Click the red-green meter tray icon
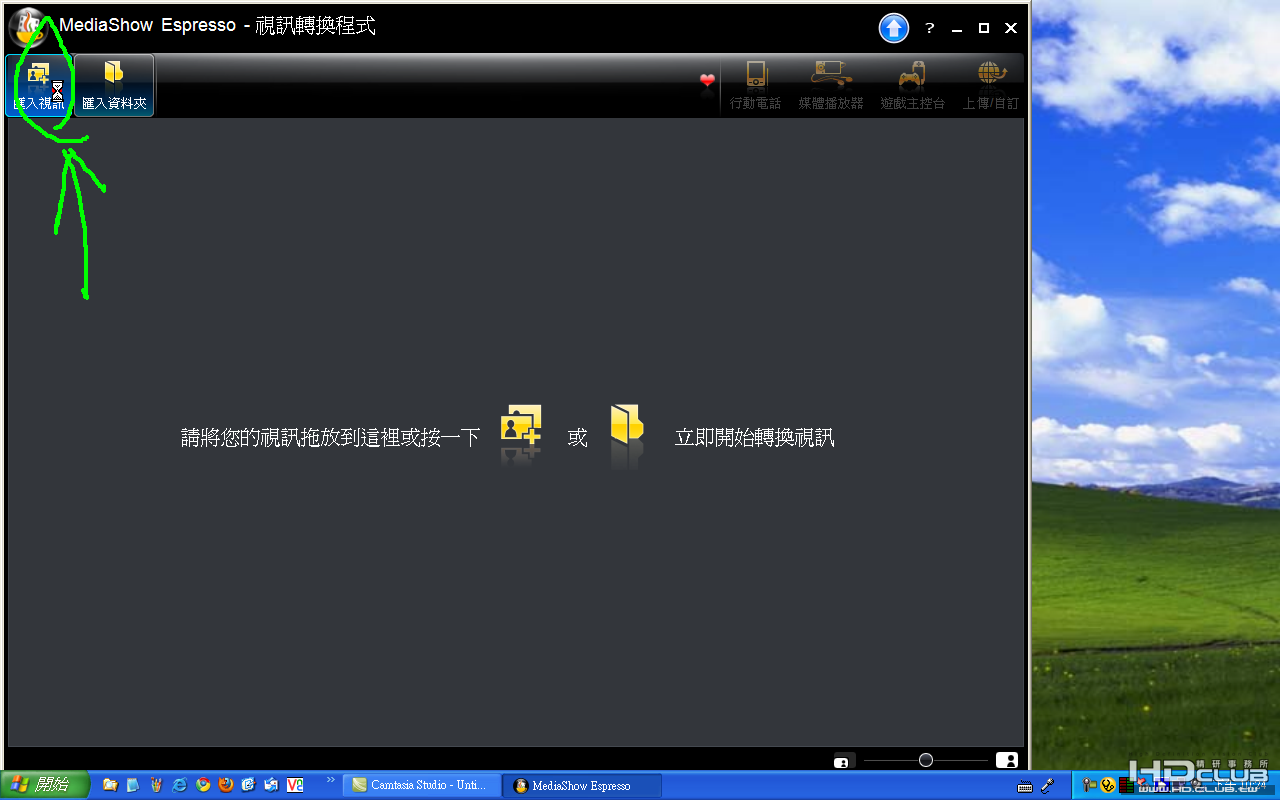 (x=1126, y=786)
